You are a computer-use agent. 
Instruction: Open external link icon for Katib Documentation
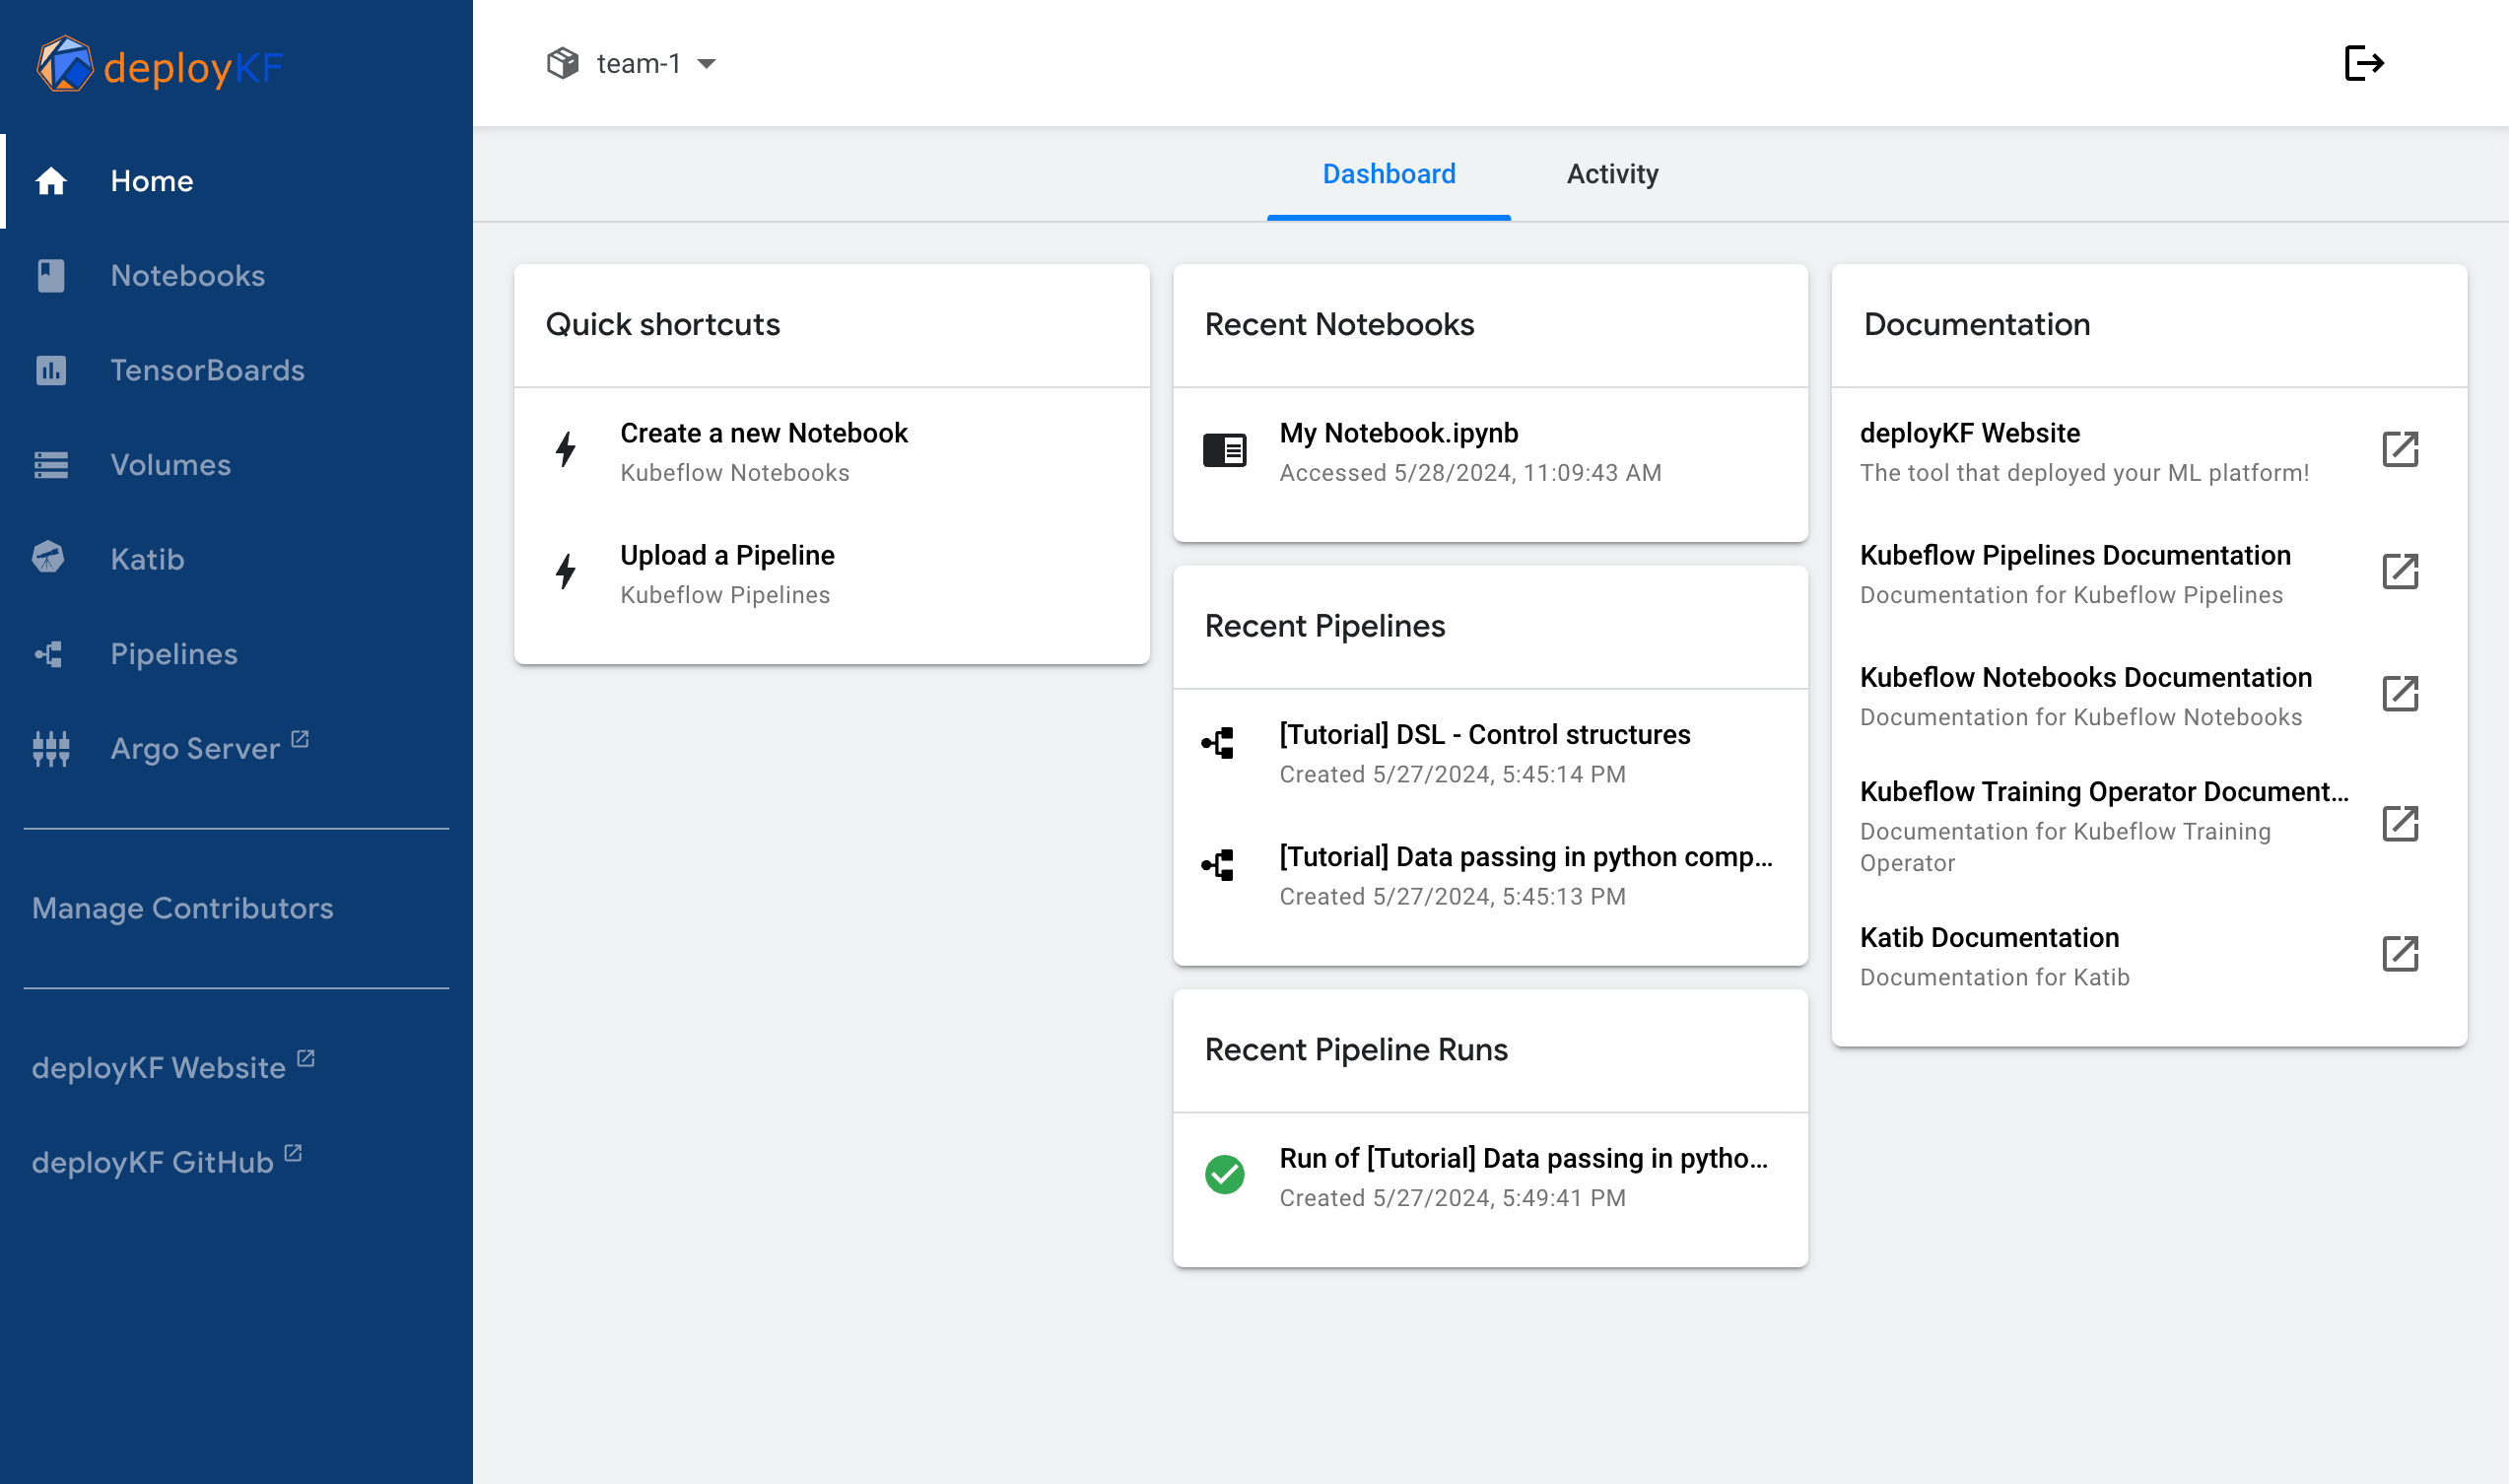[2400, 953]
